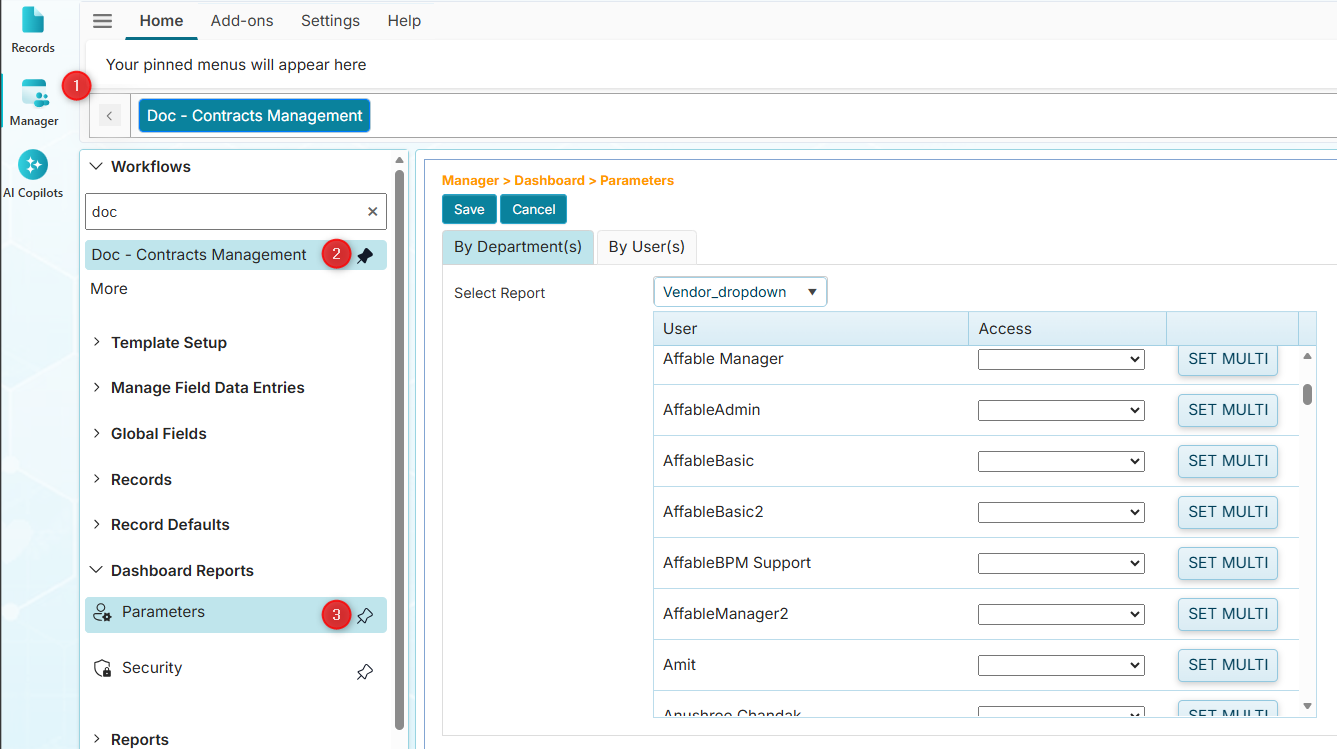Open the Access dropdown for Affable Manager
This screenshot has width=1337, height=749.
(x=1060, y=358)
